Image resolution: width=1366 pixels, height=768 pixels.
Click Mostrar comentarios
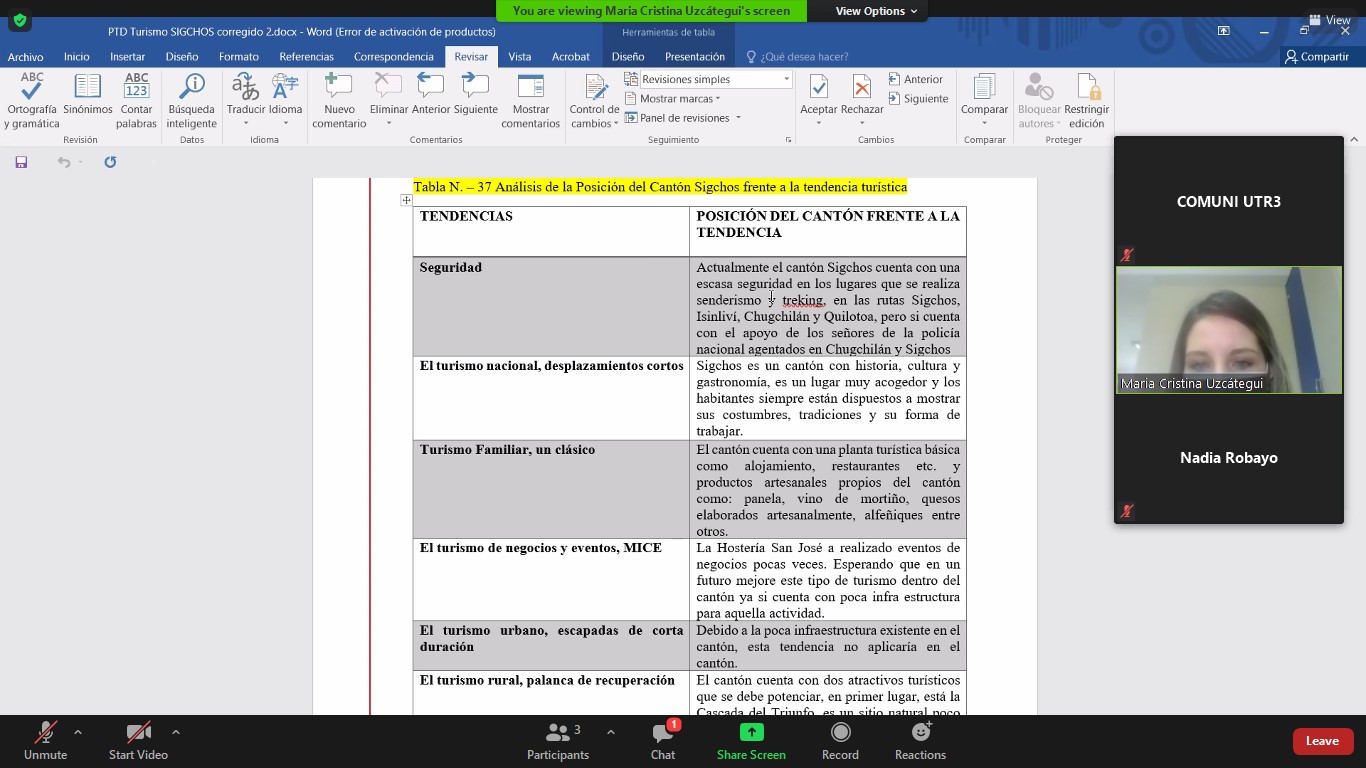531,100
